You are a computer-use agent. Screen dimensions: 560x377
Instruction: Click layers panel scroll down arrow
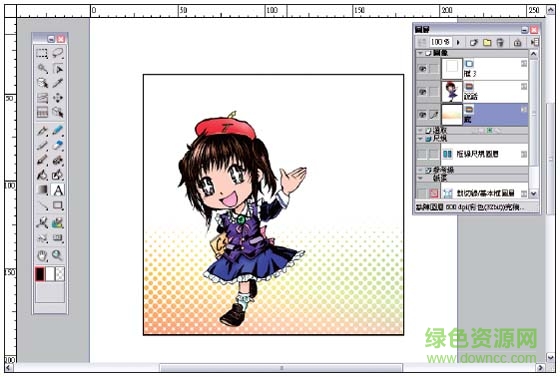click(x=534, y=193)
